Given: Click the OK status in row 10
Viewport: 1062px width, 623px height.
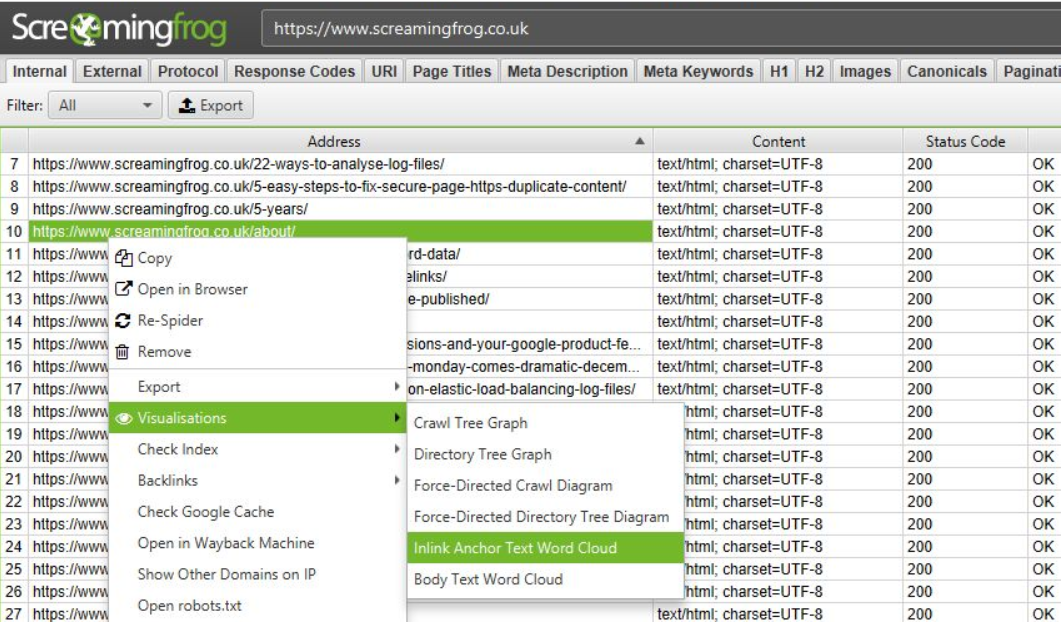Looking at the screenshot, I should coord(1044,231).
